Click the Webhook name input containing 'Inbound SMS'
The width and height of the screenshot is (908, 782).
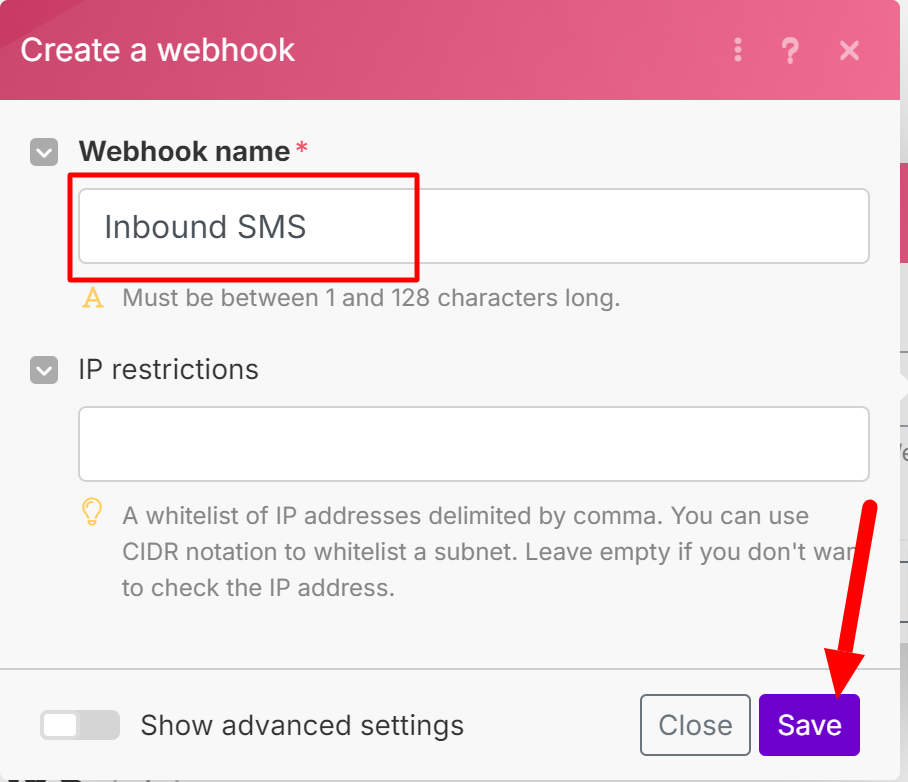click(x=473, y=227)
